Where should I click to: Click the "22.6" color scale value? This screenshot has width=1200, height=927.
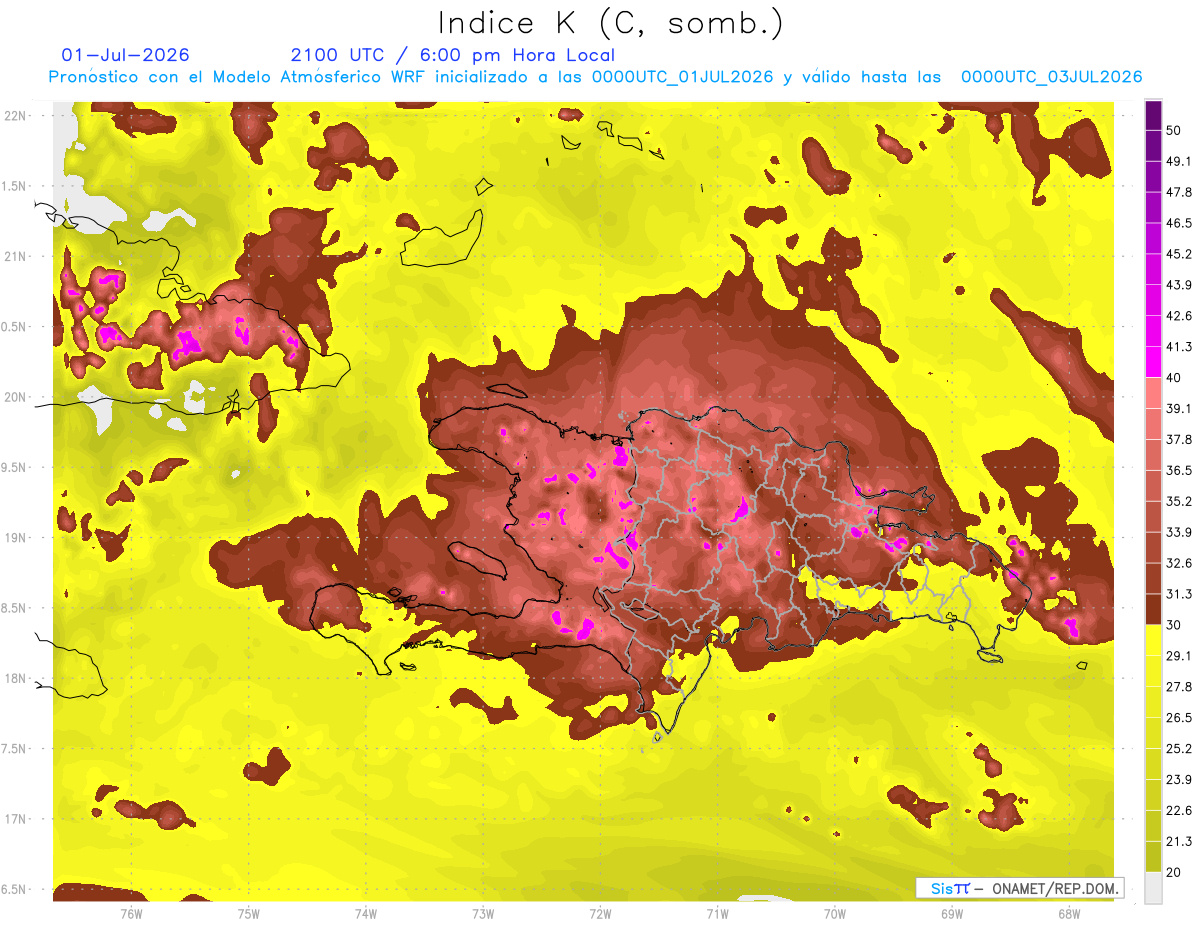pos(1180,810)
